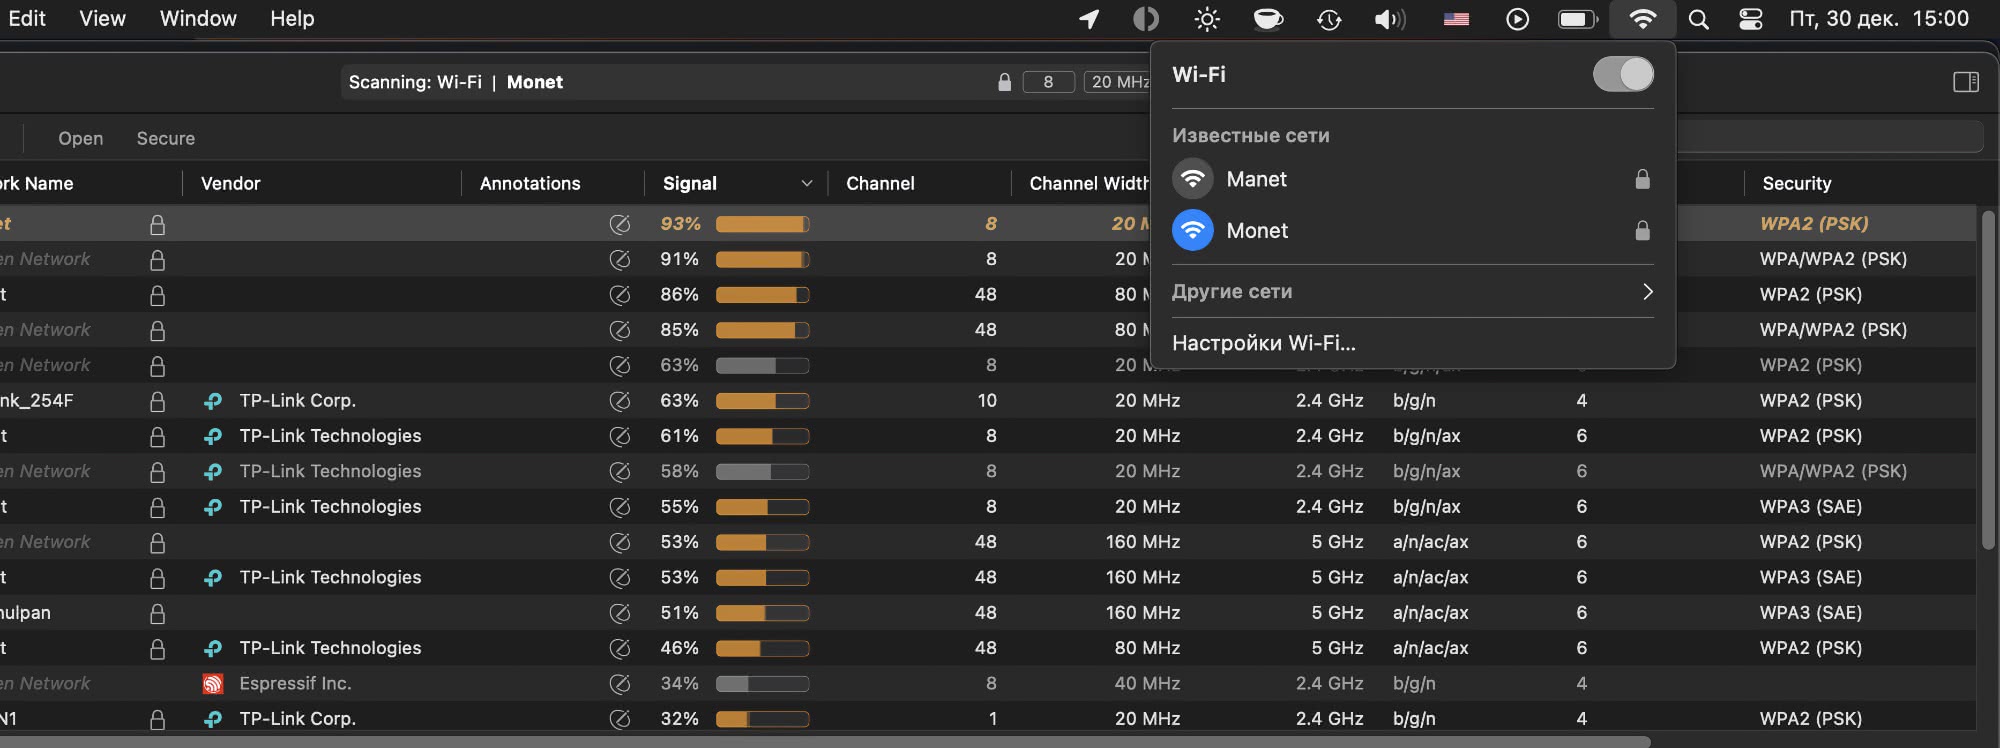This screenshot has width=2000, height=748.
Task: Click the Scanning: Wi-Fi | Monet title
Action: coord(455,82)
